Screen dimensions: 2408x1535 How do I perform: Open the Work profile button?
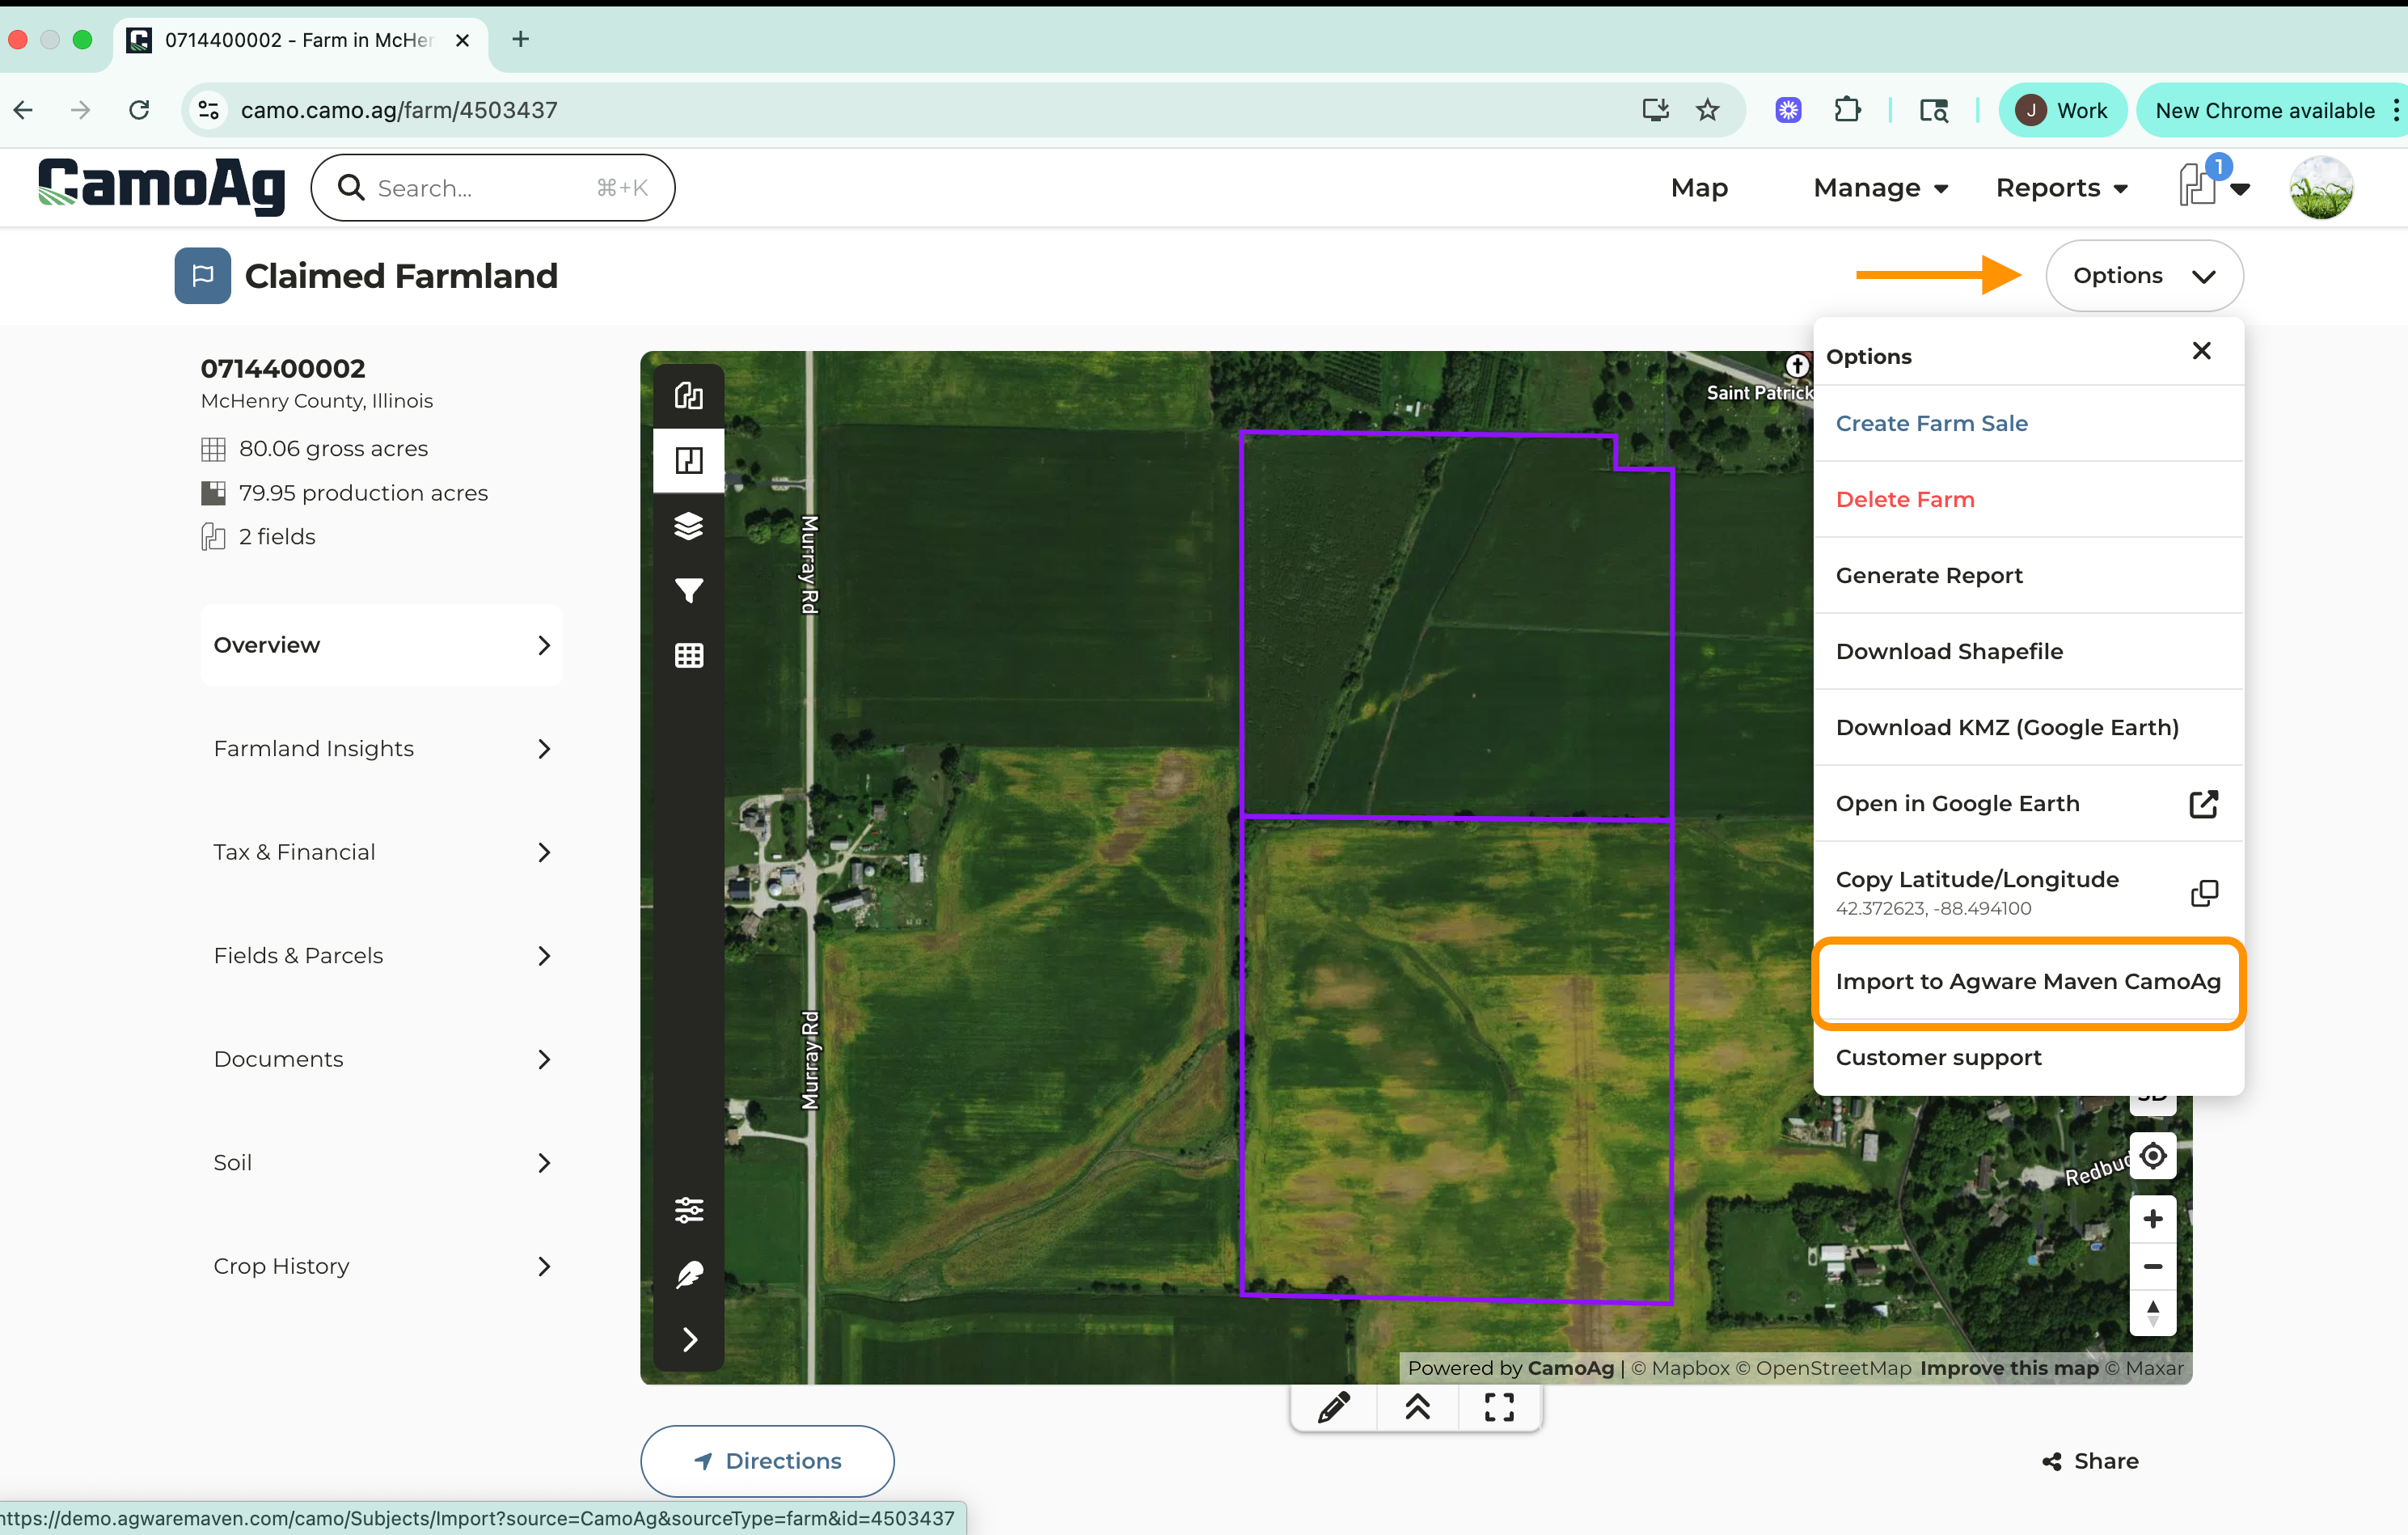(x=2062, y=110)
